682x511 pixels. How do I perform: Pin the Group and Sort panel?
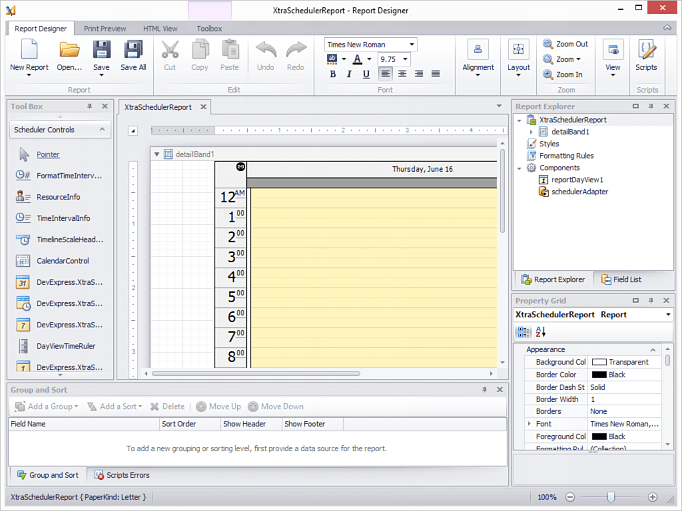485,390
